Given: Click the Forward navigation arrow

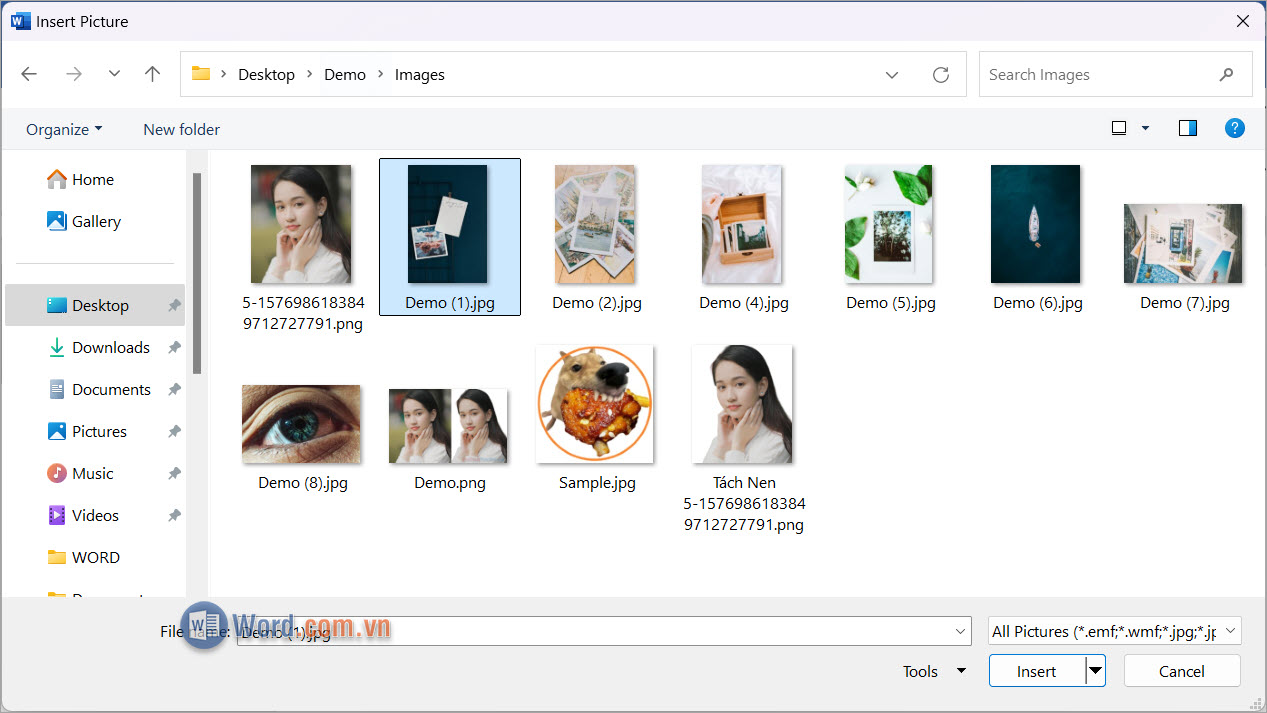Looking at the screenshot, I should [x=73, y=74].
